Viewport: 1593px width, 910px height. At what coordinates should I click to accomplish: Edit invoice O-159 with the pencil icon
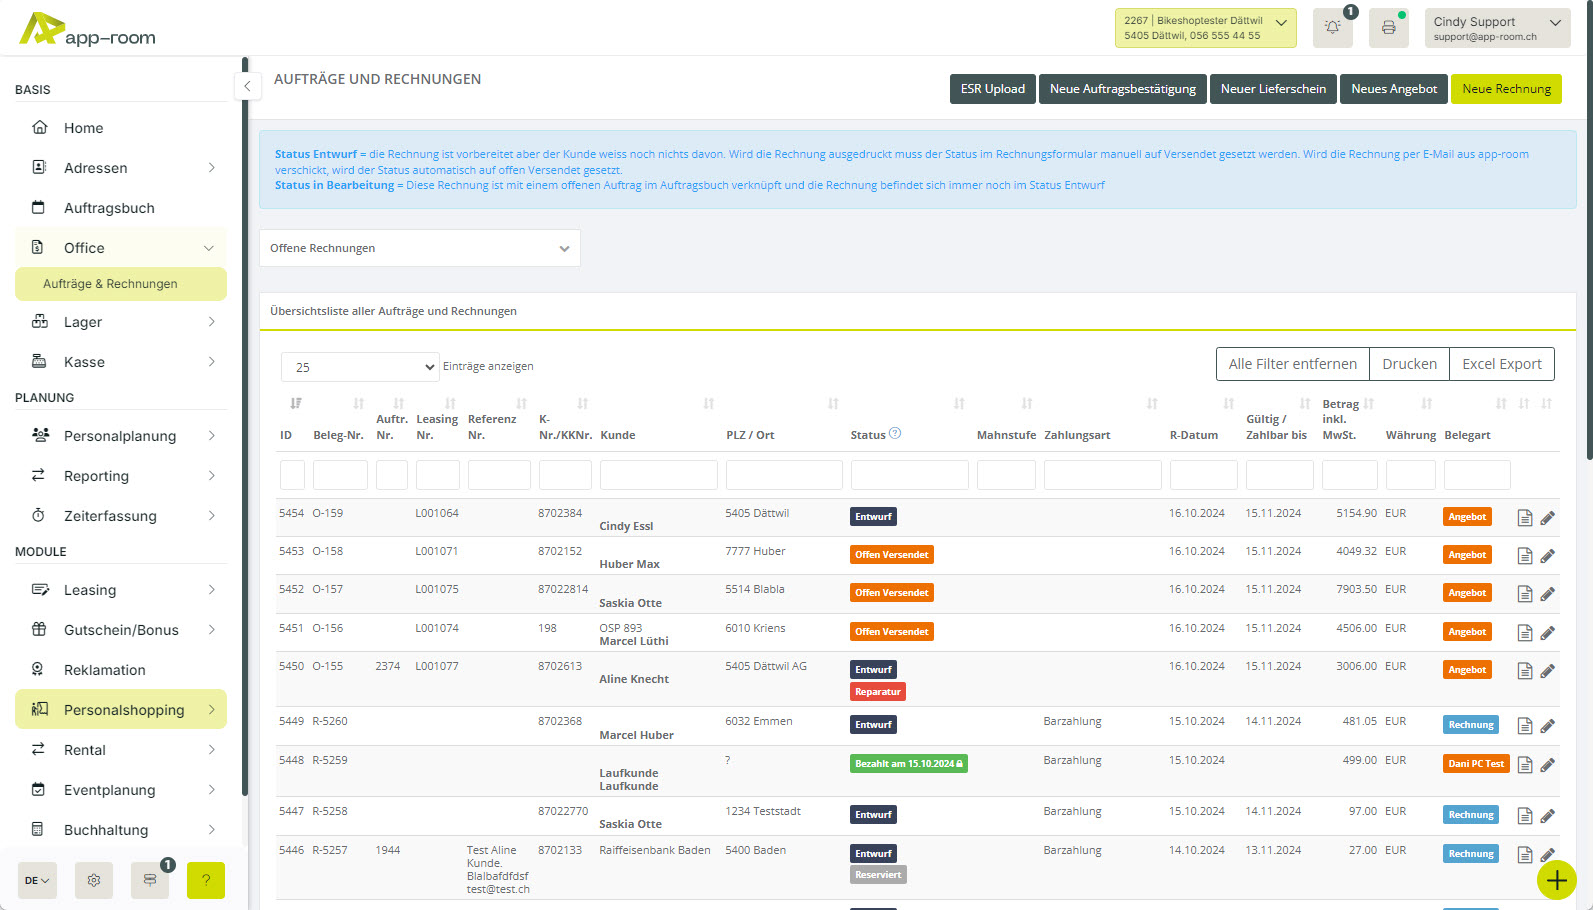coord(1547,518)
